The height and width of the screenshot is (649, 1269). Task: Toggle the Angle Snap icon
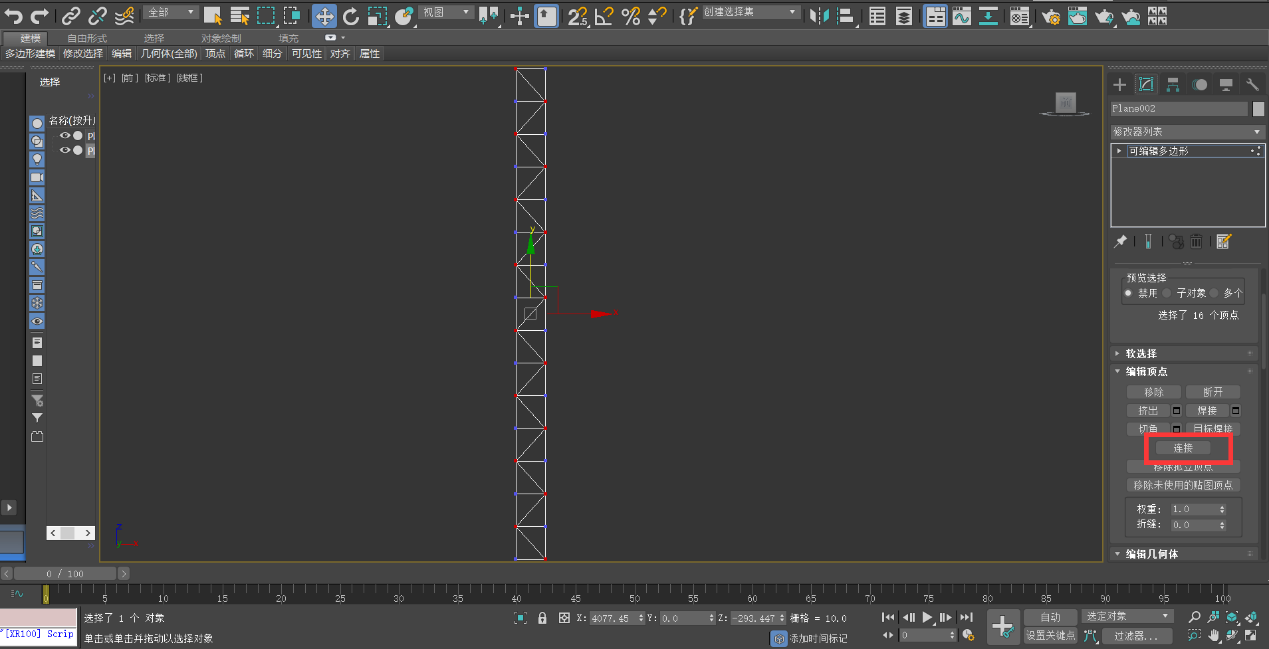[x=605, y=16]
